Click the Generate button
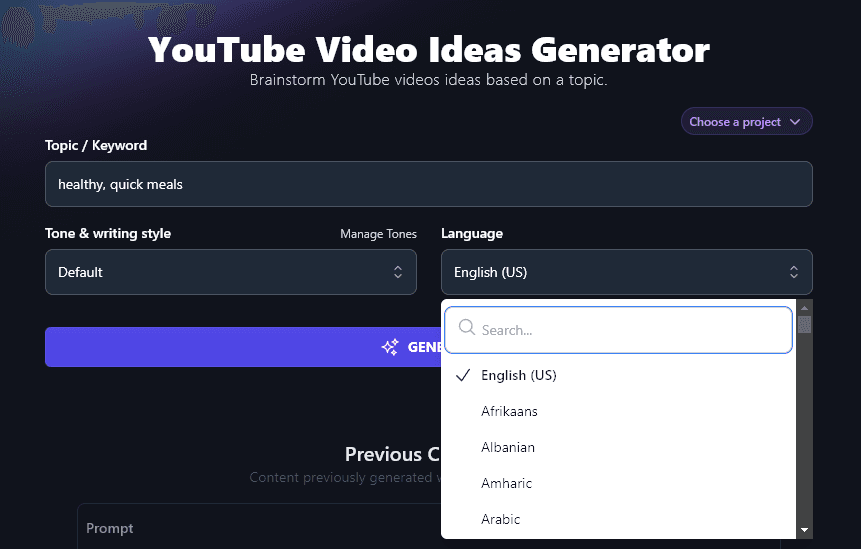The image size is (861, 549). tap(243, 347)
